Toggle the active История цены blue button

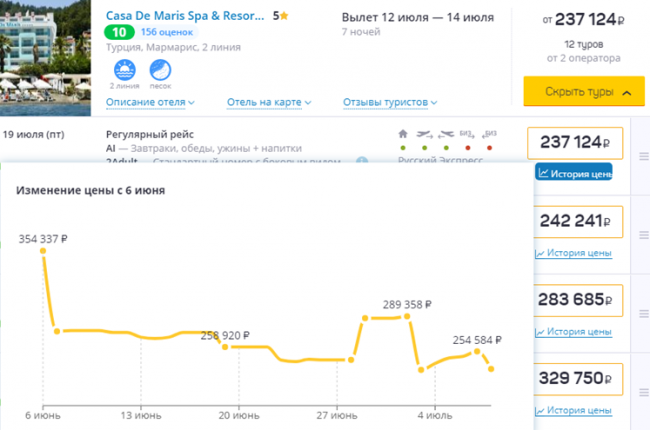point(574,173)
